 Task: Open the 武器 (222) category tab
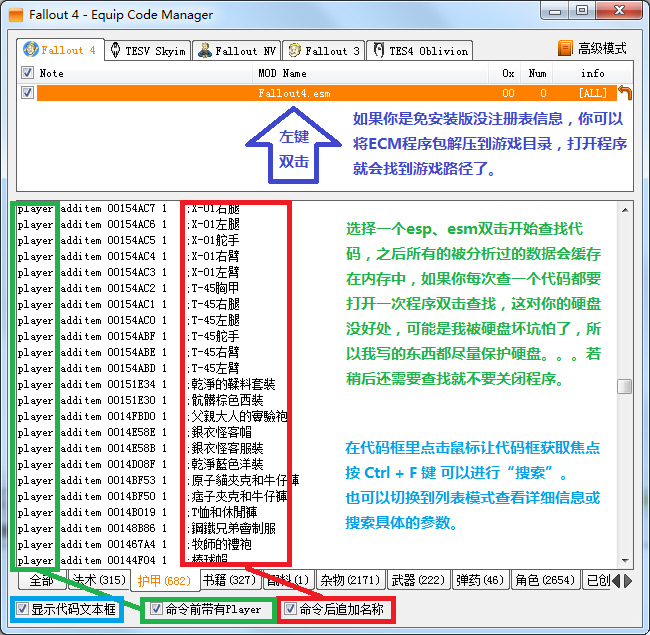pos(418,580)
